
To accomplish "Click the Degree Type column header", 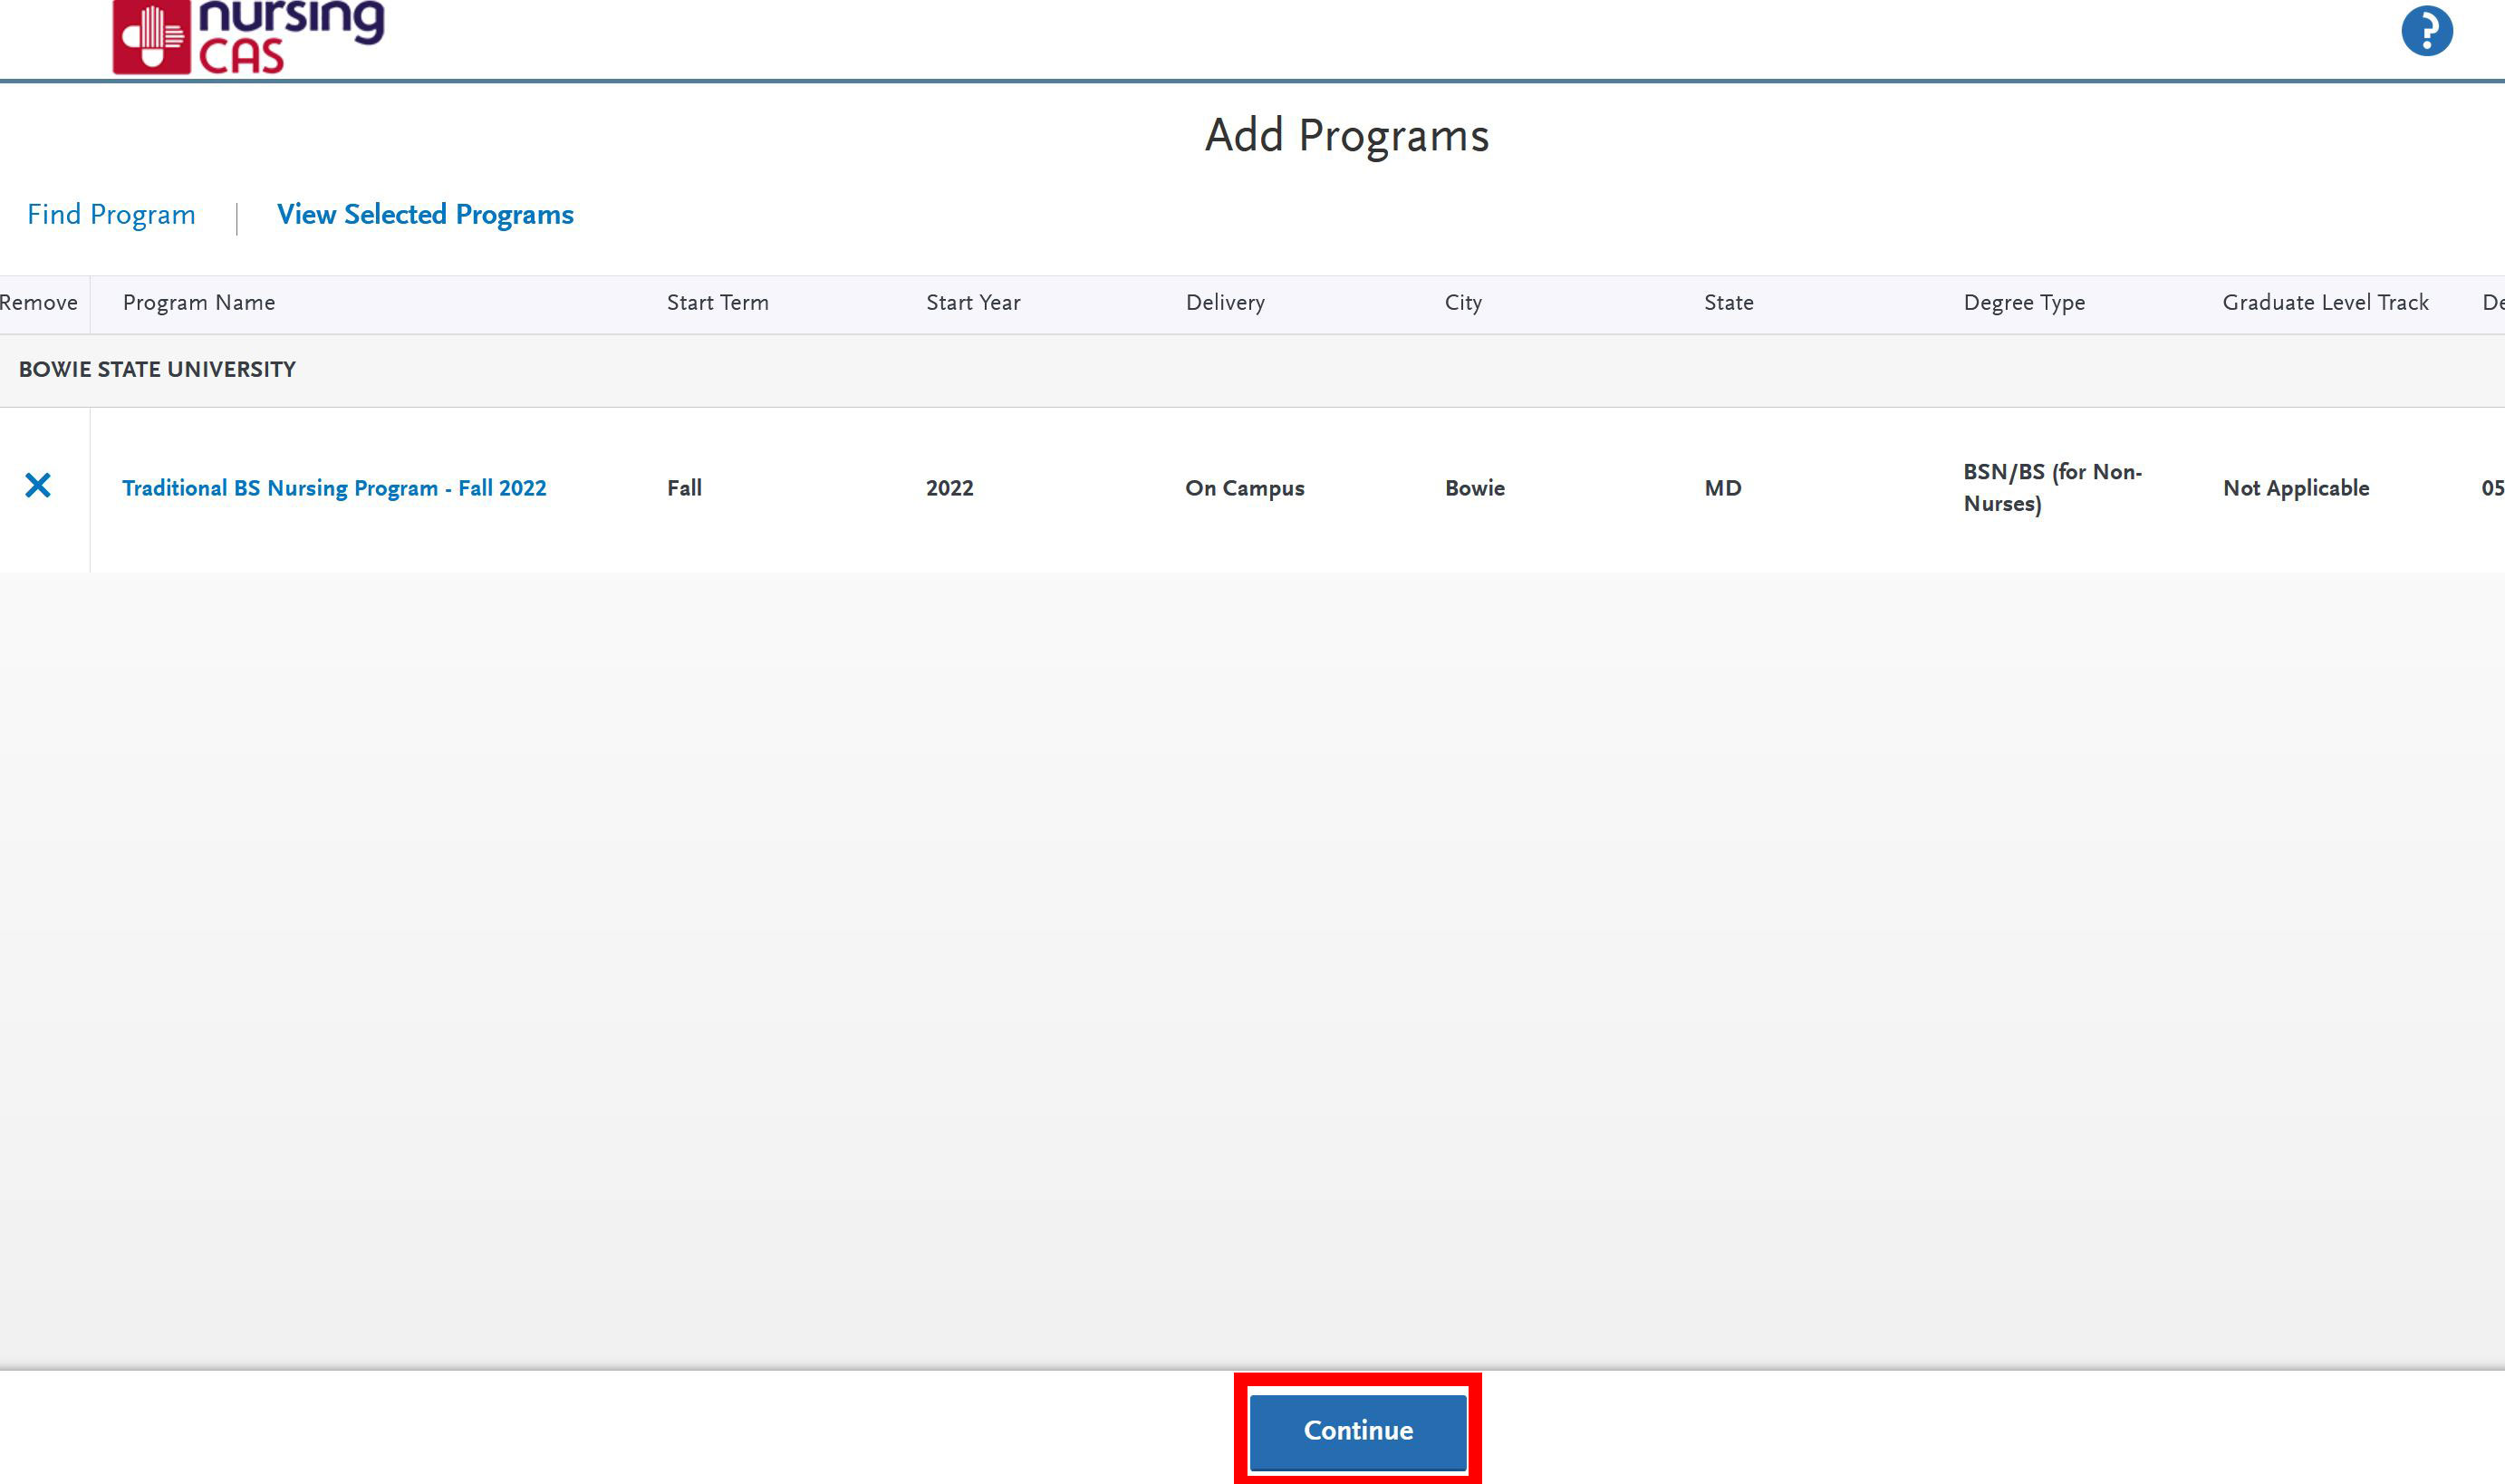I will pyautogui.click(x=2024, y=303).
